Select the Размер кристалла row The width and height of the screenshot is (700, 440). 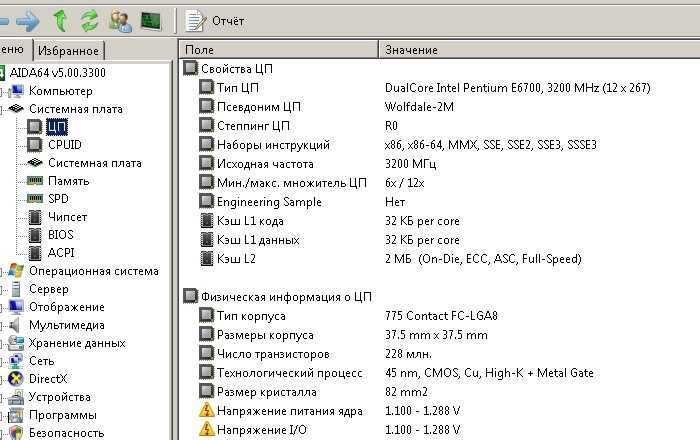pos(440,392)
